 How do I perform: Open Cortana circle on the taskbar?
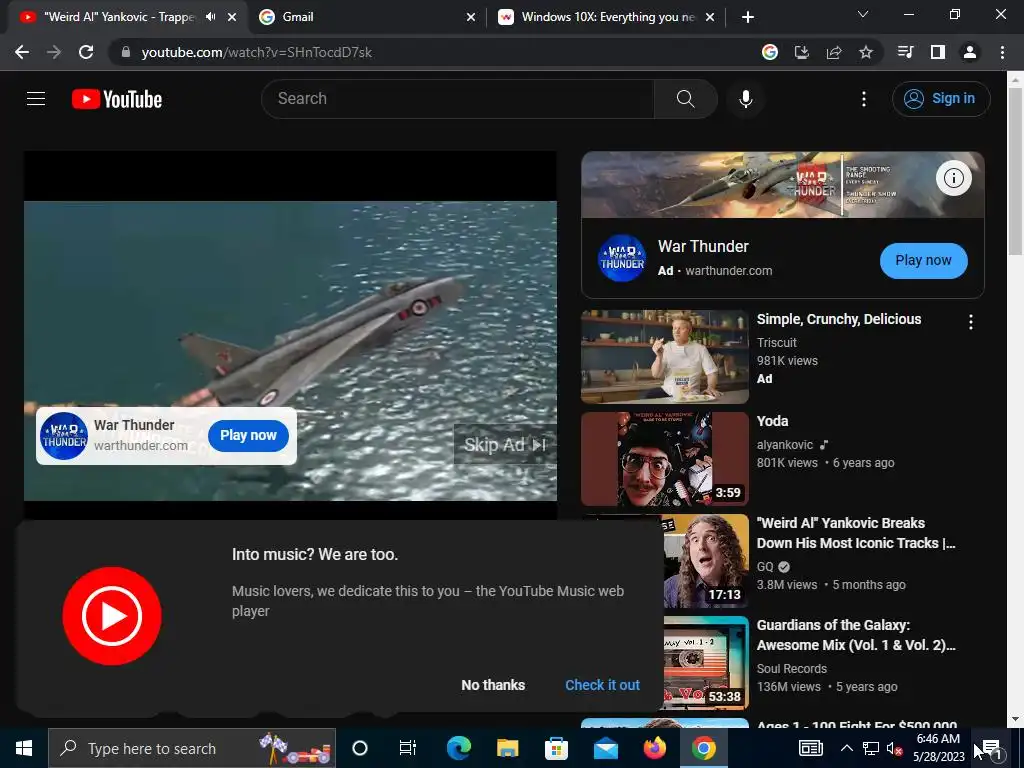(x=360, y=748)
